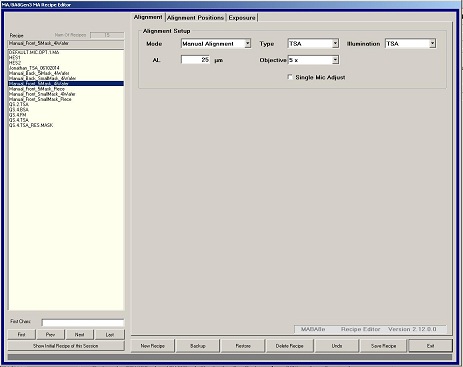Select the Jonathan_TSA recipe in the list

34,68
